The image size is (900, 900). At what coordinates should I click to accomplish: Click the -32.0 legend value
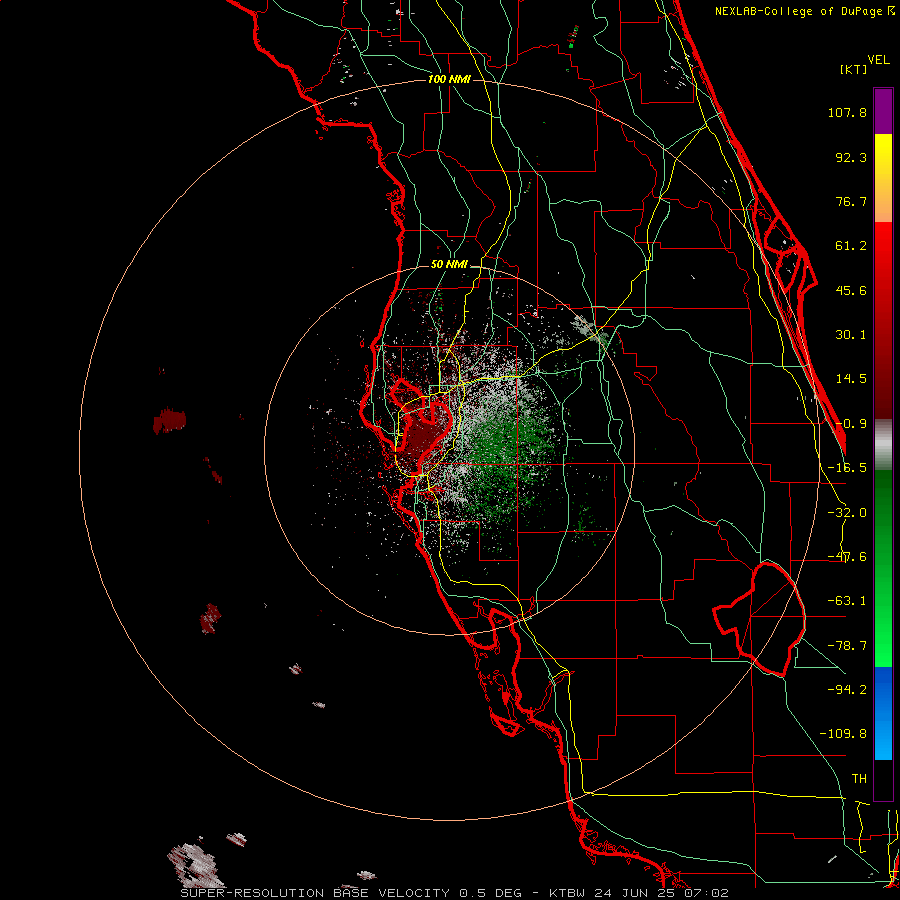point(847,513)
